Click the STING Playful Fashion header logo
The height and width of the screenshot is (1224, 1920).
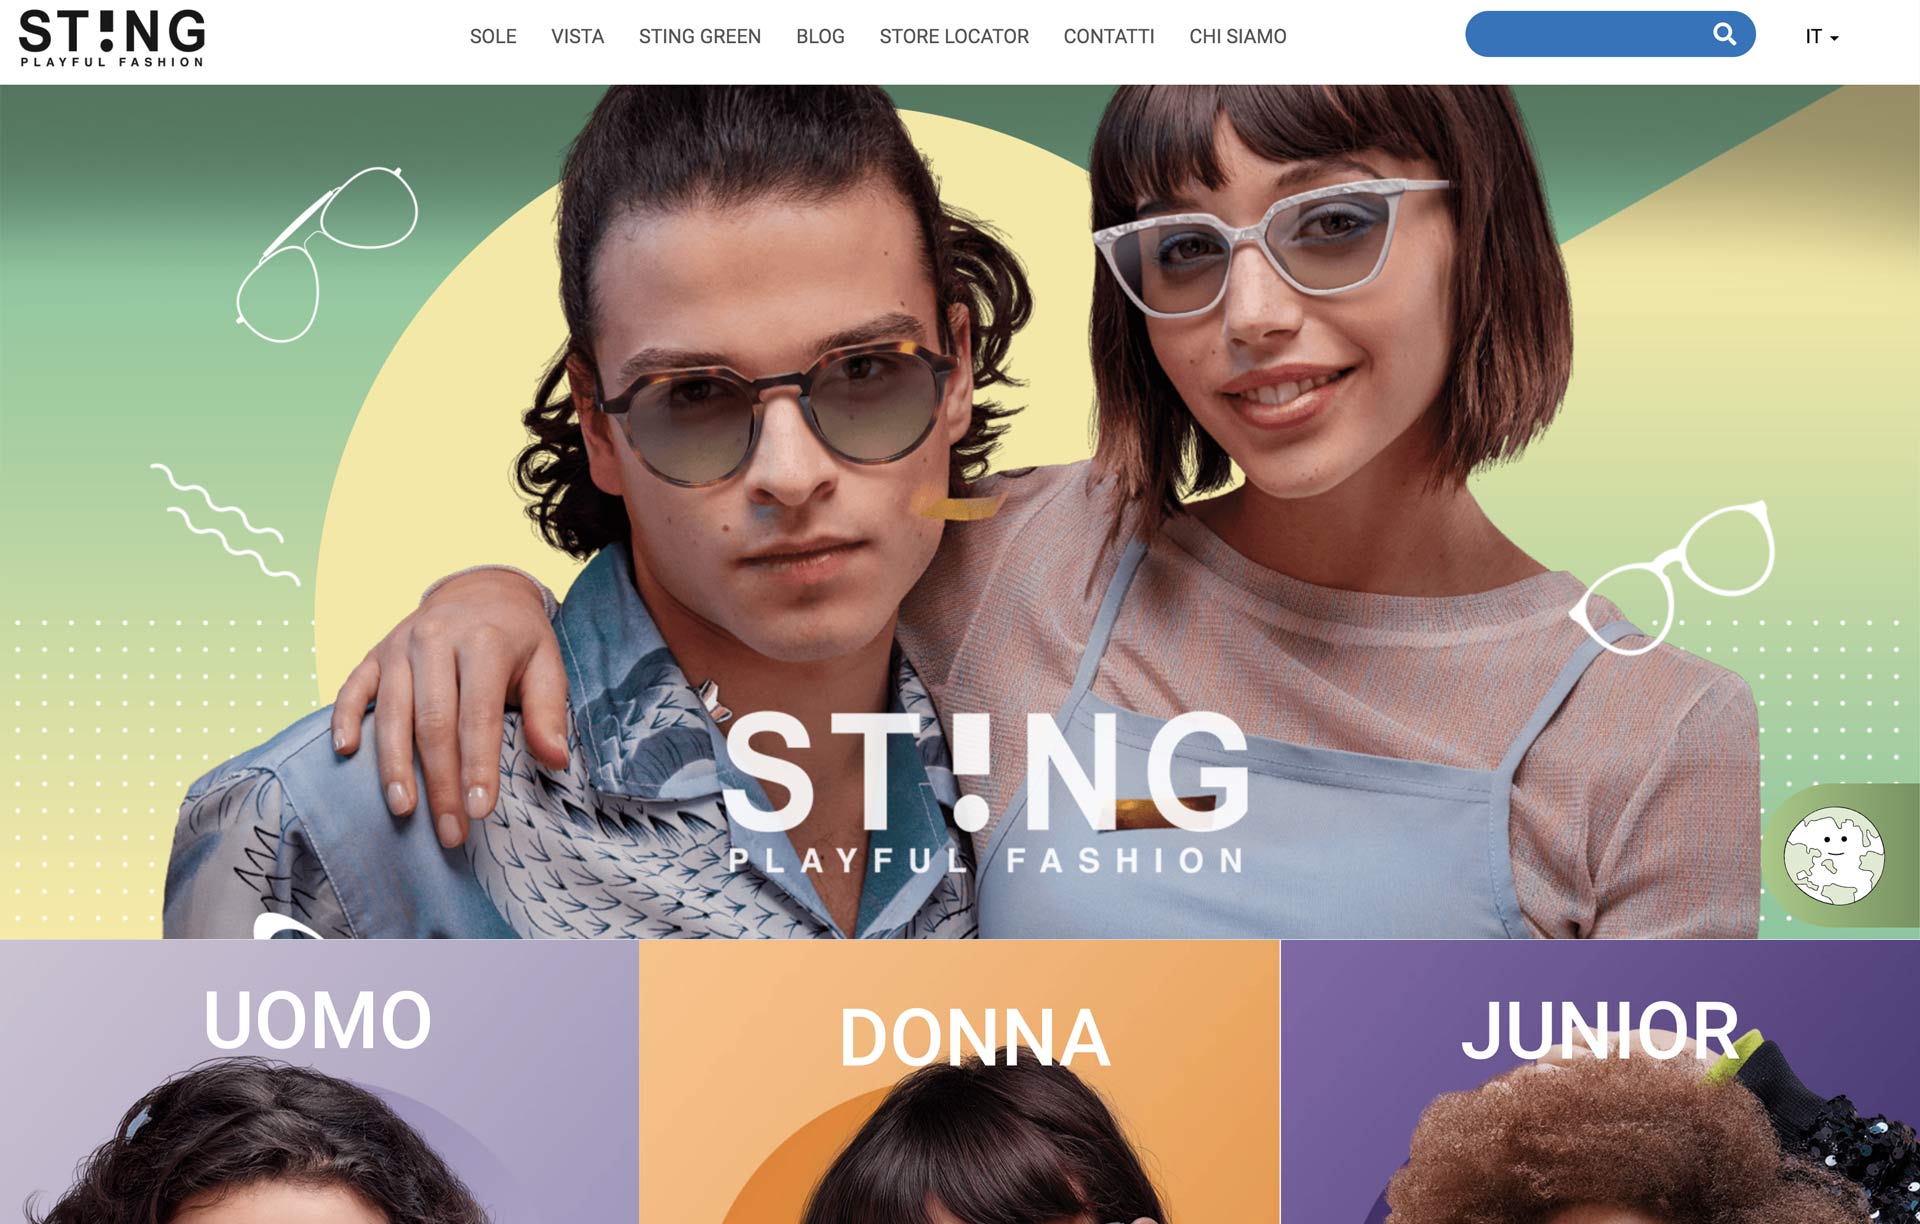[x=112, y=38]
